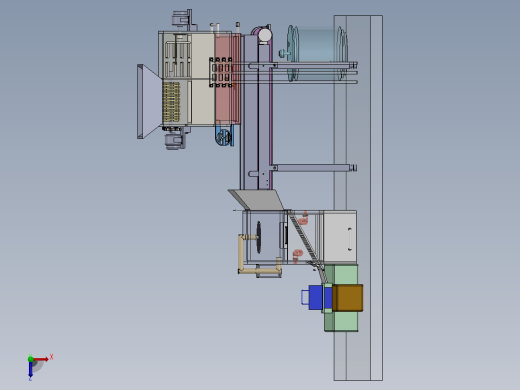Click the blue Z axis arrow of triad
Screen dimensions: 520x390
click(x=30, y=369)
